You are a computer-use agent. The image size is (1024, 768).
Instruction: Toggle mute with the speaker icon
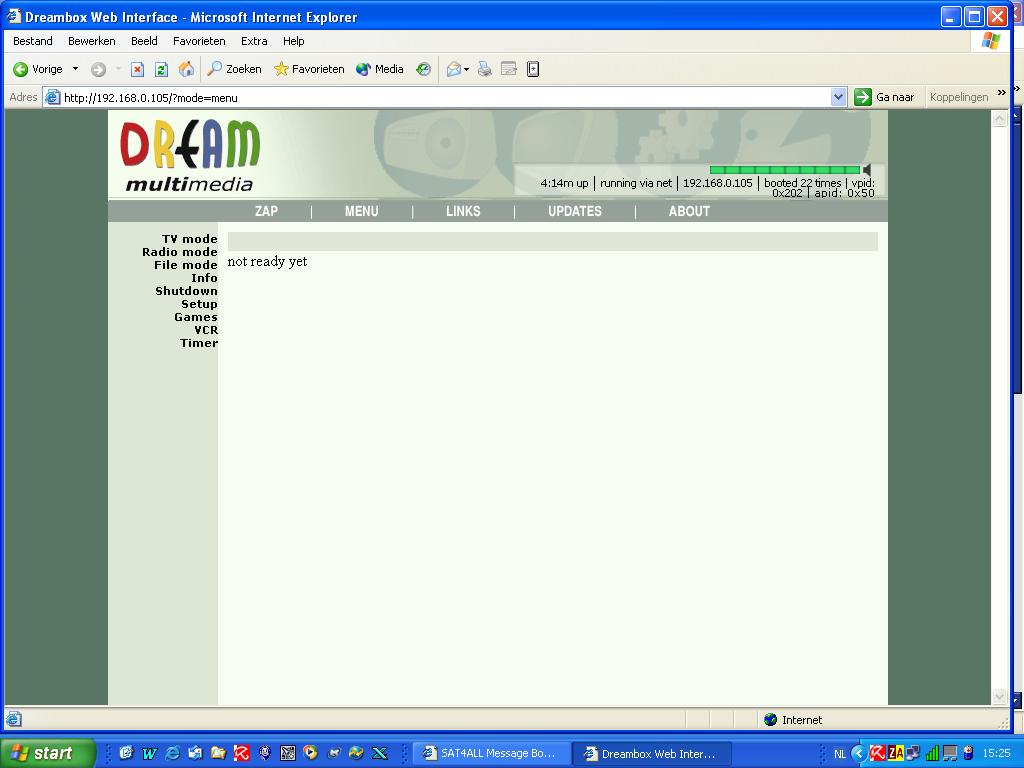tap(867, 170)
